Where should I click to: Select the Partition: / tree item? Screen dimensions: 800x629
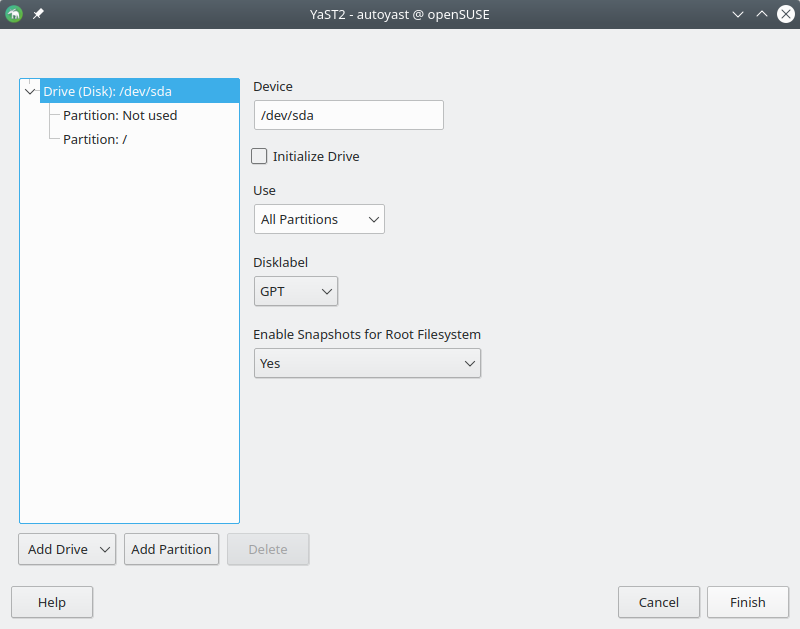(95, 139)
